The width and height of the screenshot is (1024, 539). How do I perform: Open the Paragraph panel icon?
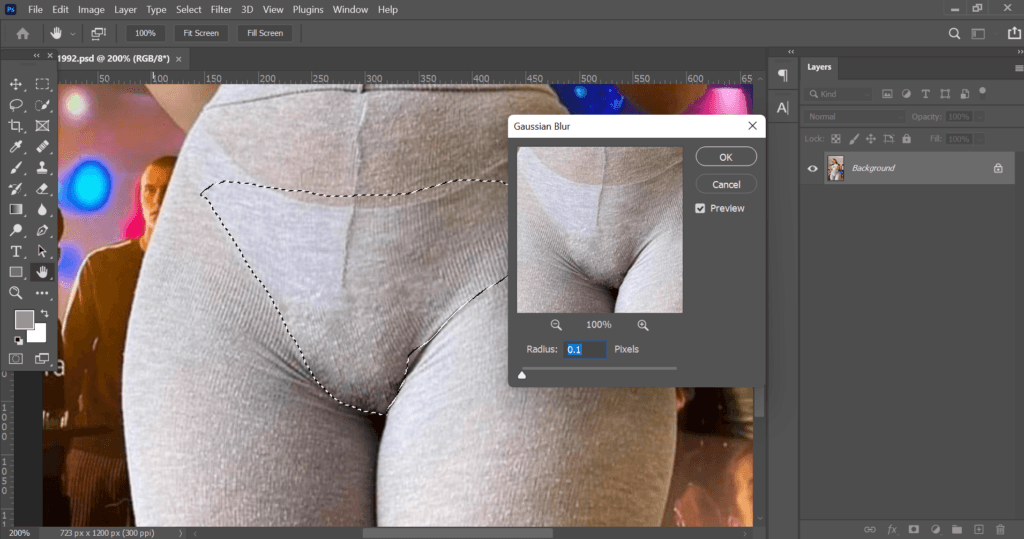(782, 76)
